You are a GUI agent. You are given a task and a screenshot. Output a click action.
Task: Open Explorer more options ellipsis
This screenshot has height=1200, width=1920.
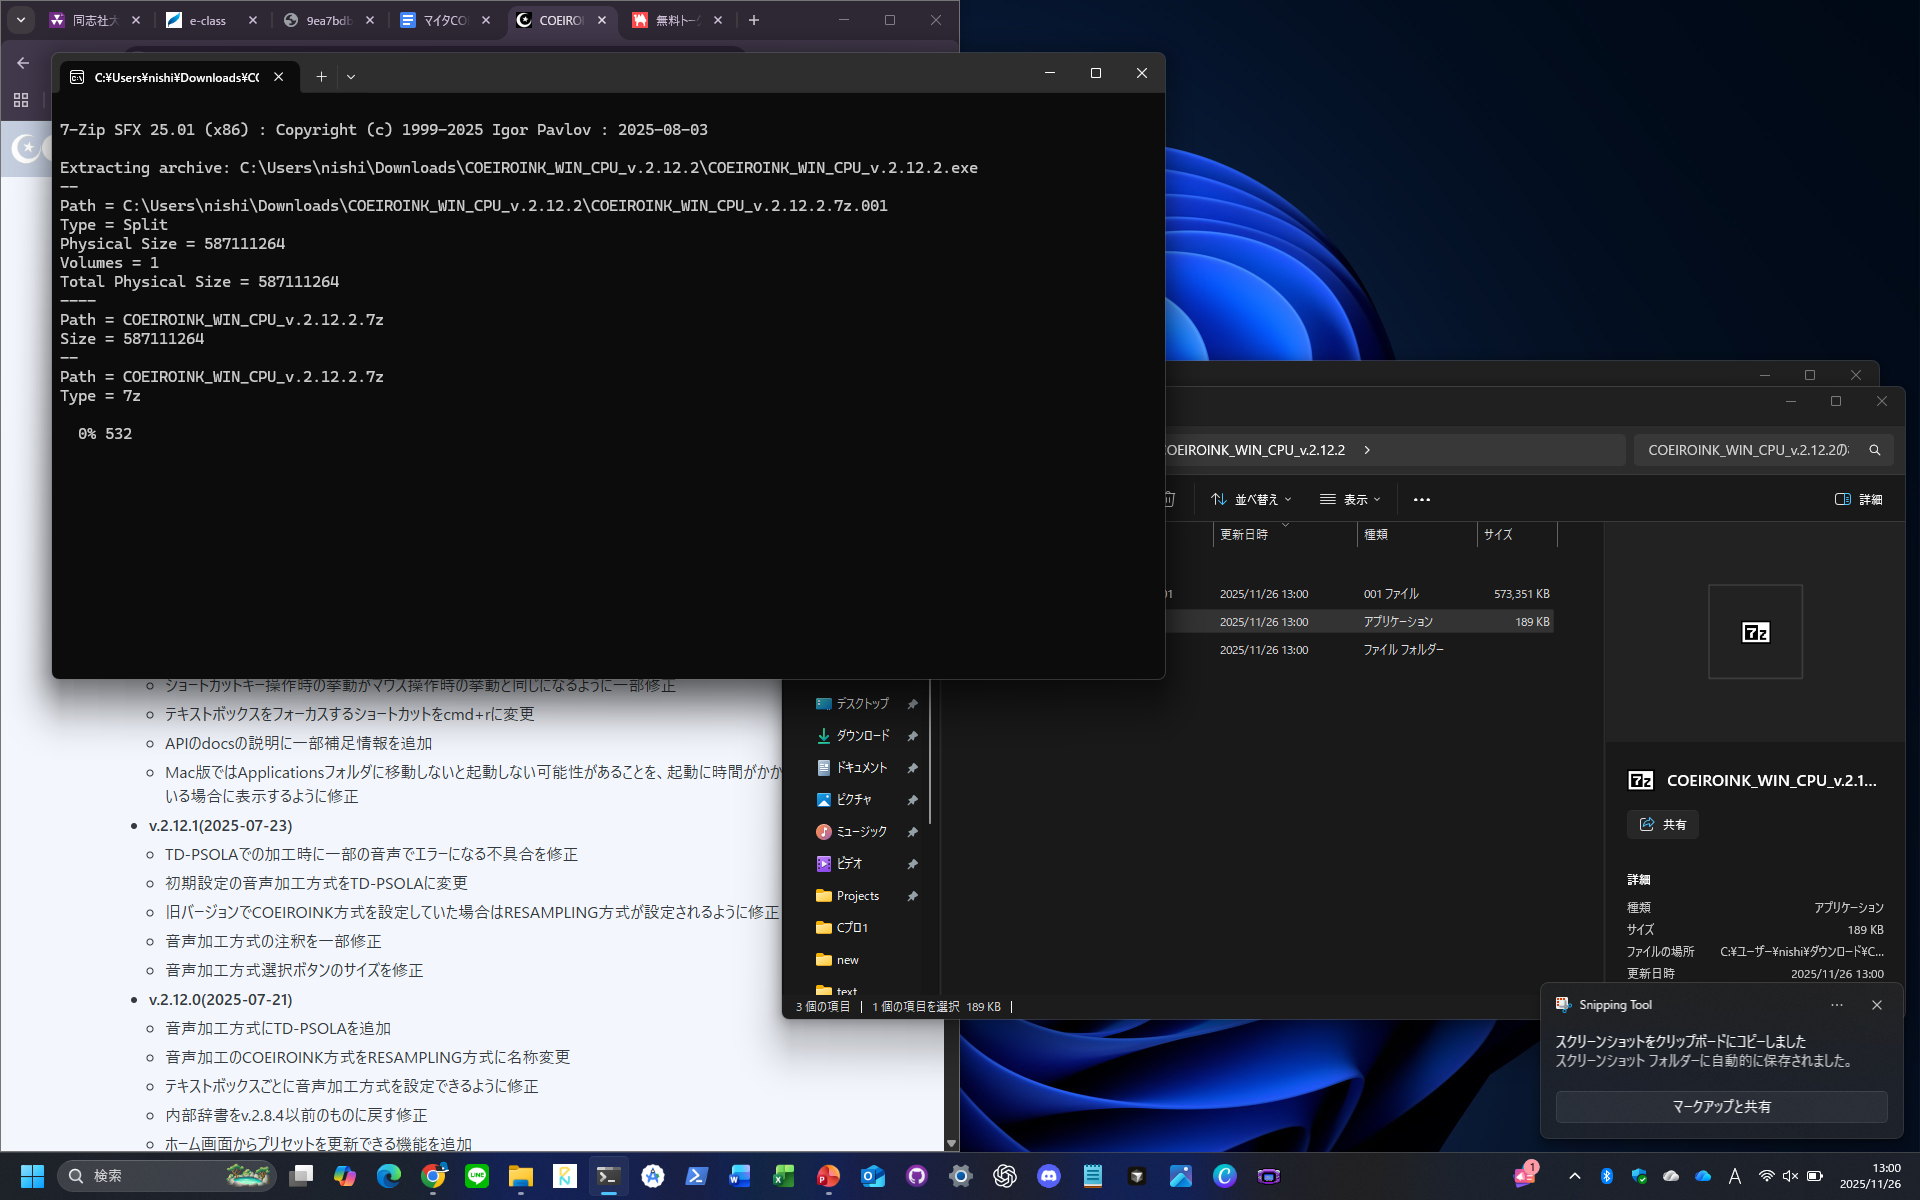[1422, 499]
